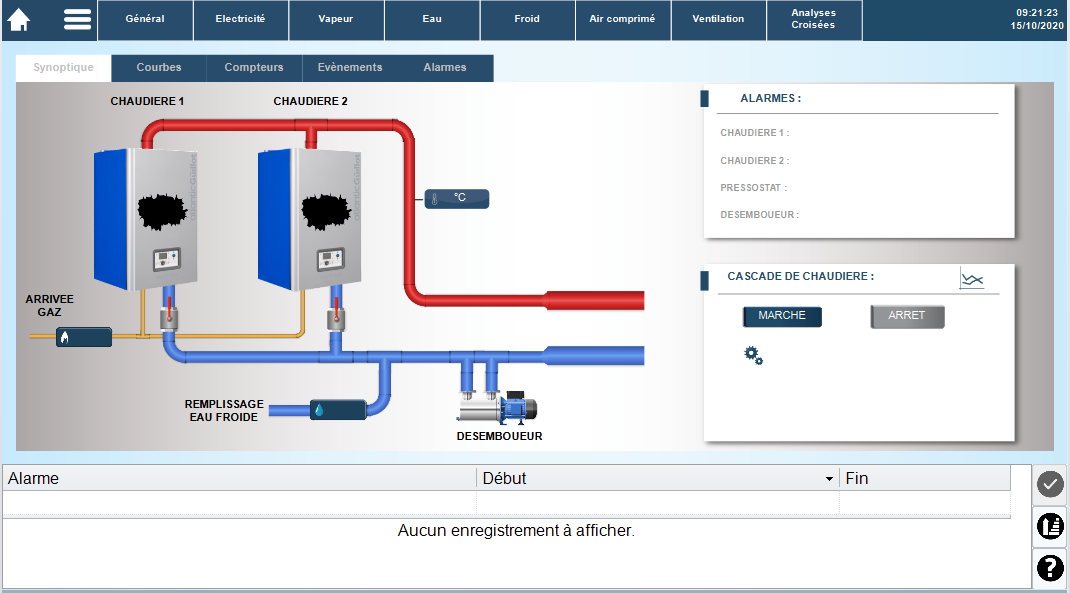Open Analyses Croisées in top bar
The width and height of the screenshot is (1070, 593).
point(813,19)
